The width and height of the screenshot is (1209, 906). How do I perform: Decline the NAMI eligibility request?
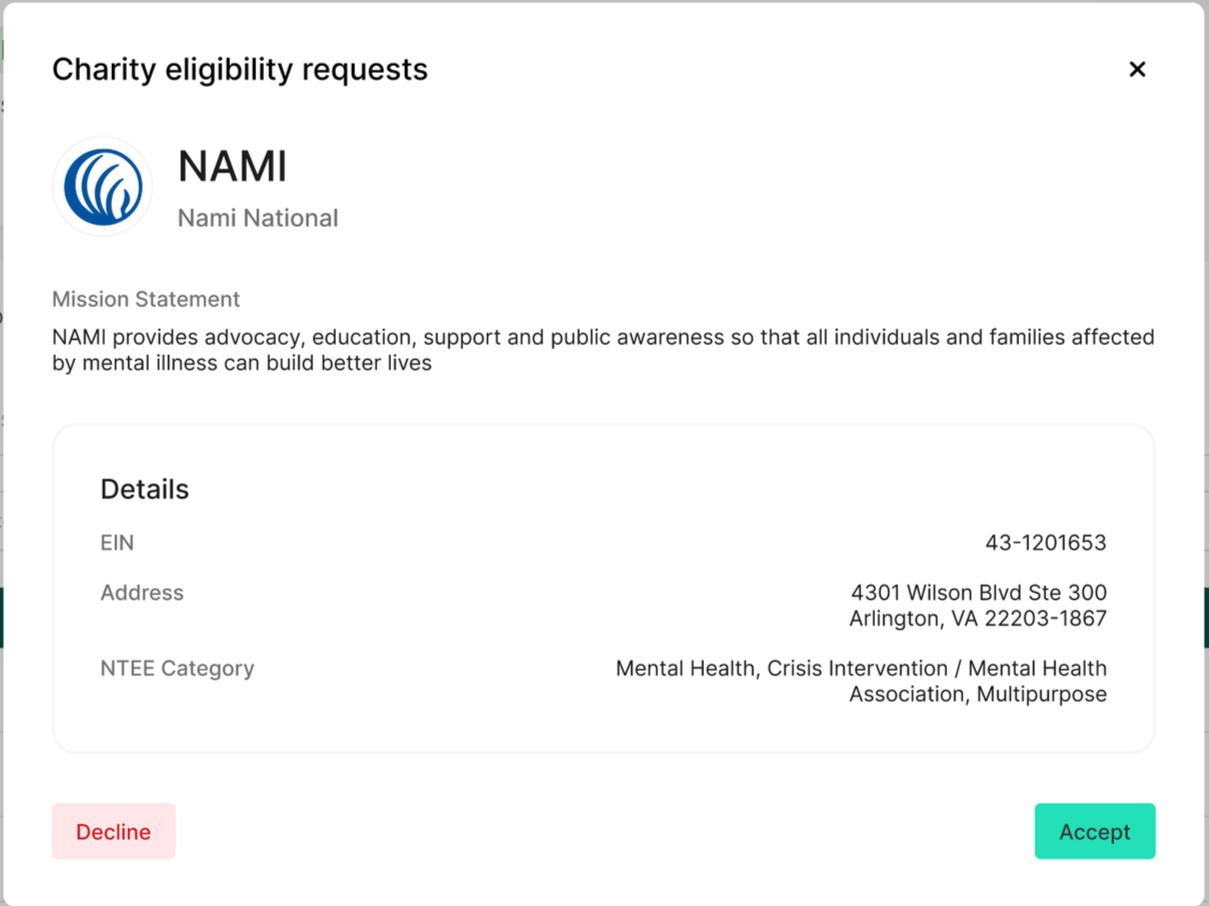click(114, 831)
